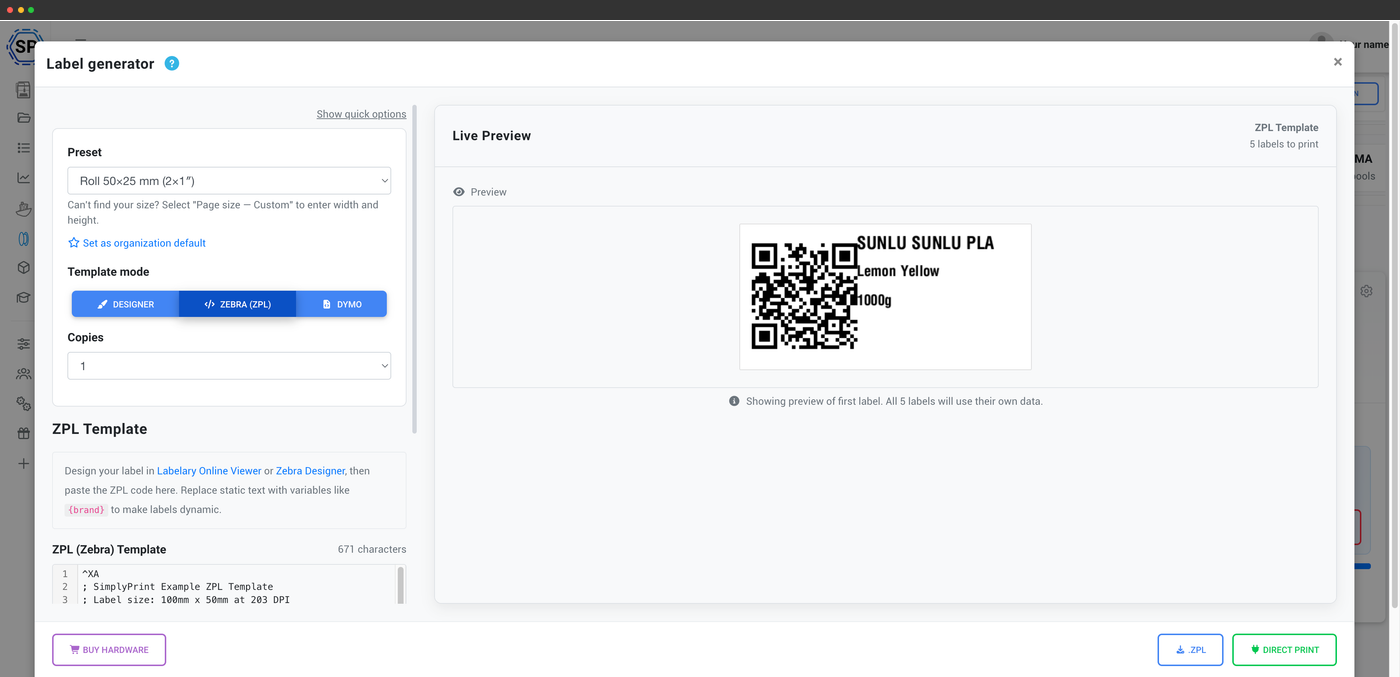Click the '5 labels to print' text
Screen dimensions: 1400x677
[x=1284, y=144]
